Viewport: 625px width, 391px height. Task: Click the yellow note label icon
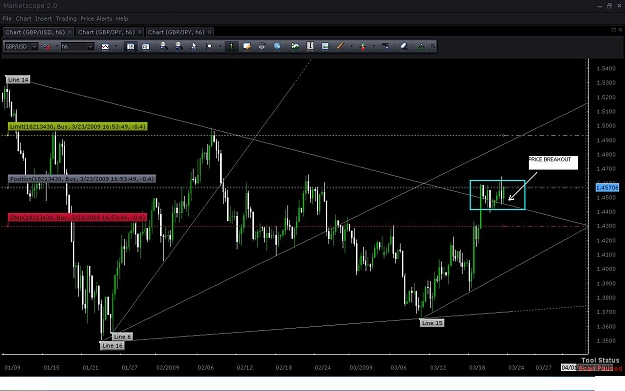247,47
